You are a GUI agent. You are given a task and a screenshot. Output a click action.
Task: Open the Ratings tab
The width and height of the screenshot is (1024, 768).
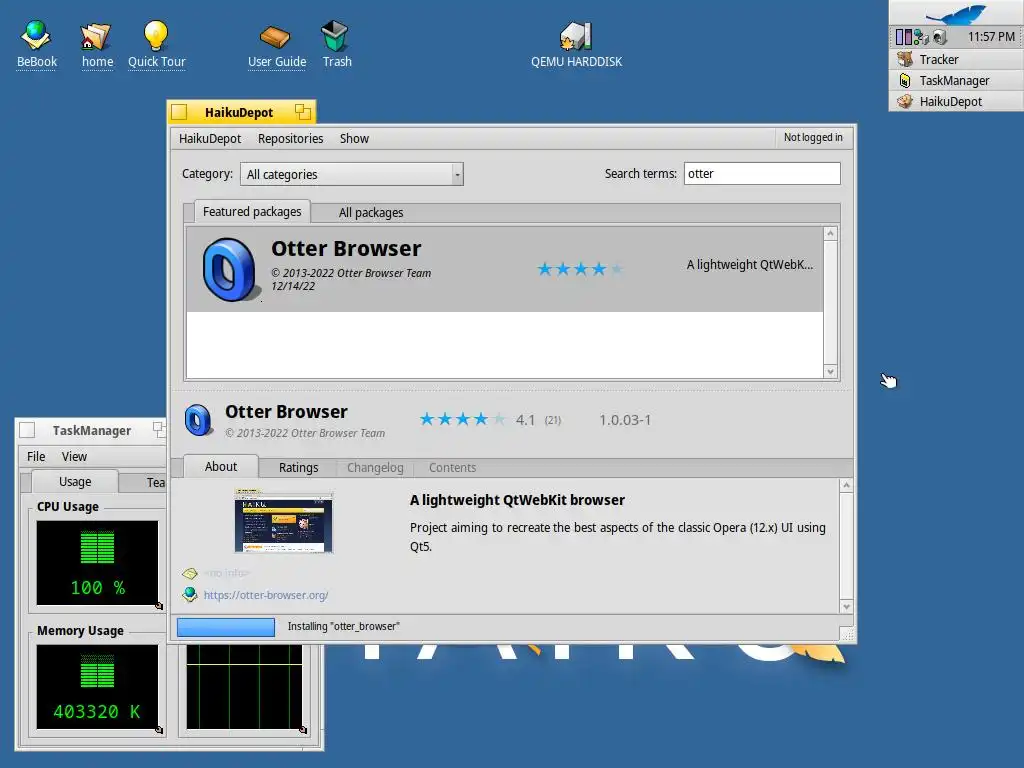pos(298,468)
